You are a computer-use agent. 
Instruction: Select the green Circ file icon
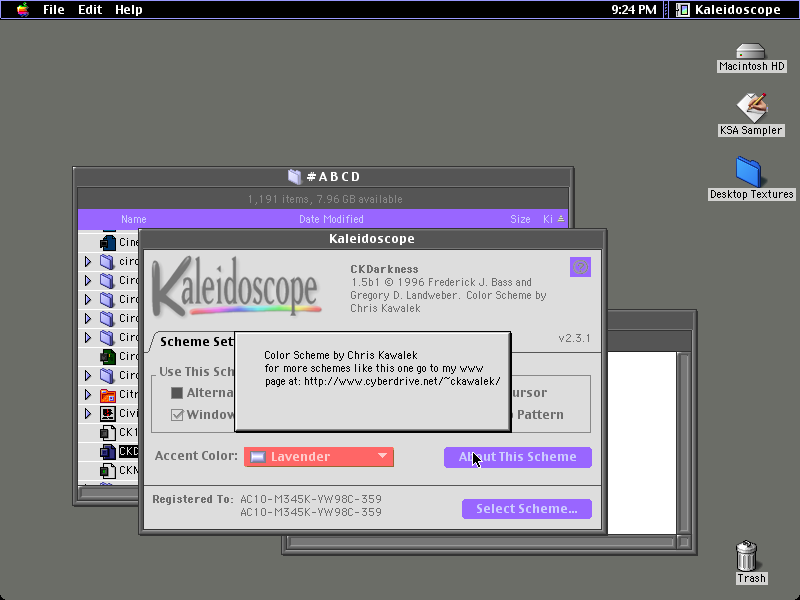pos(108,356)
